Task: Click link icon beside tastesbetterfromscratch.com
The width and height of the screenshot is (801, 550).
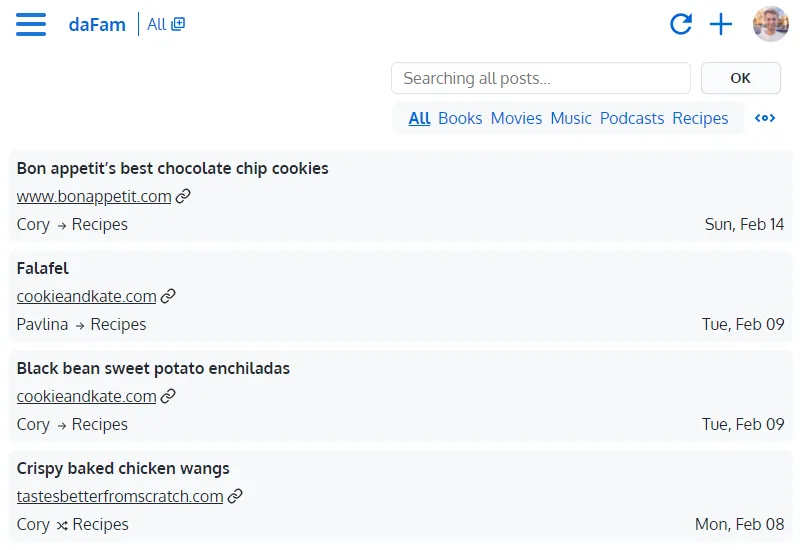Action: [x=235, y=496]
